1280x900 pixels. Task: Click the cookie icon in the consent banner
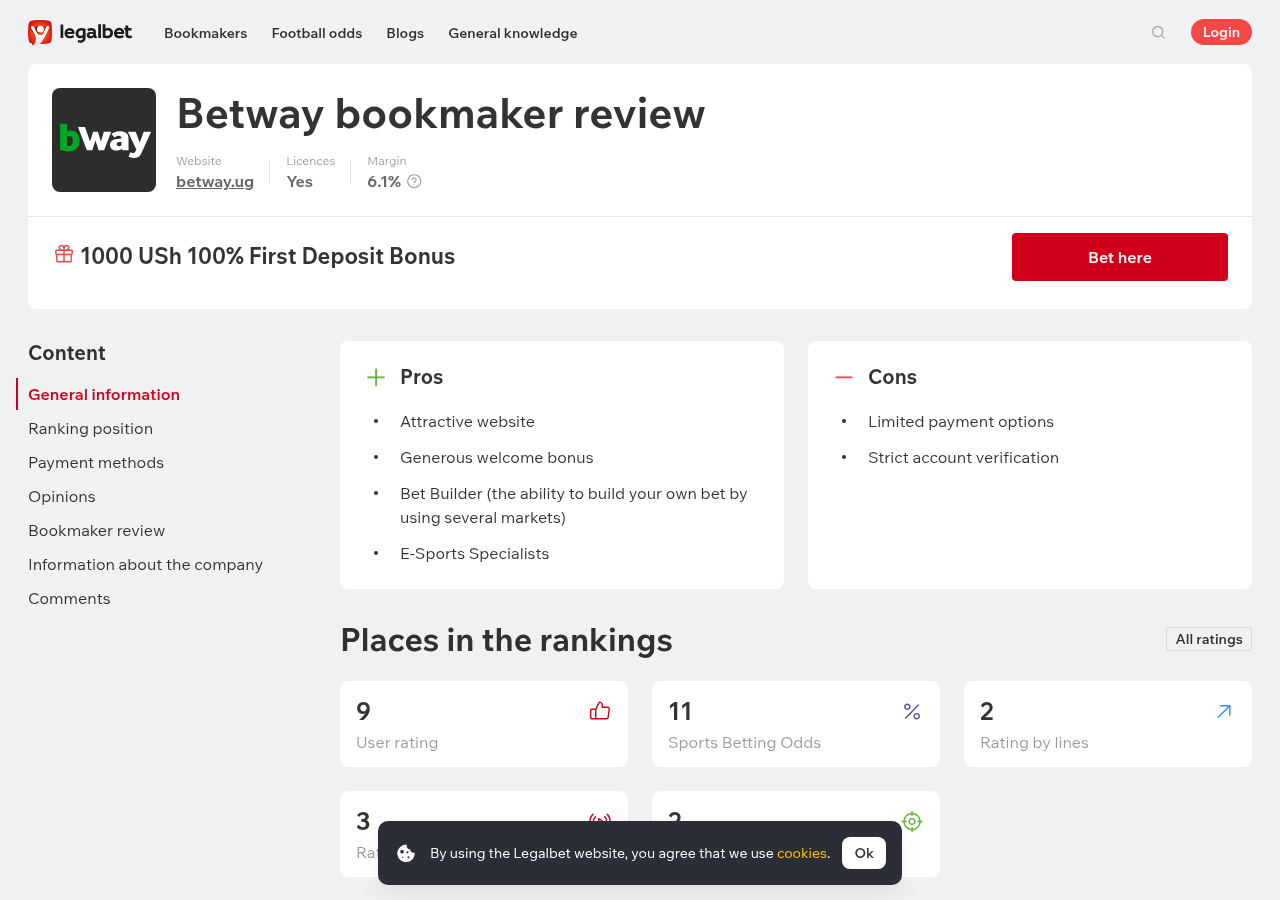click(x=406, y=853)
